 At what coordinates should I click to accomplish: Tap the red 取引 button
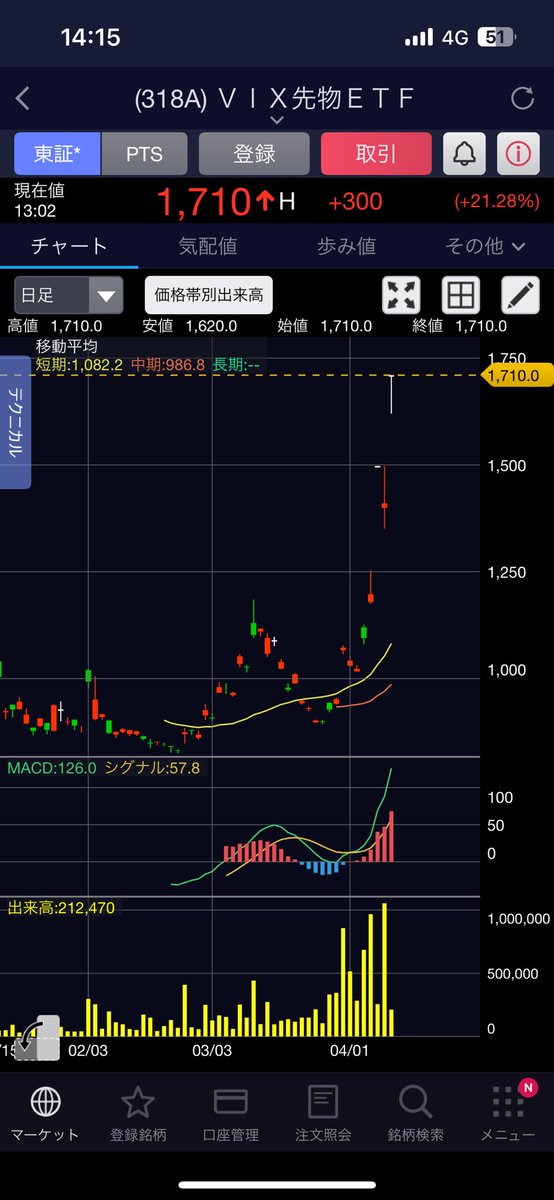pos(376,155)
